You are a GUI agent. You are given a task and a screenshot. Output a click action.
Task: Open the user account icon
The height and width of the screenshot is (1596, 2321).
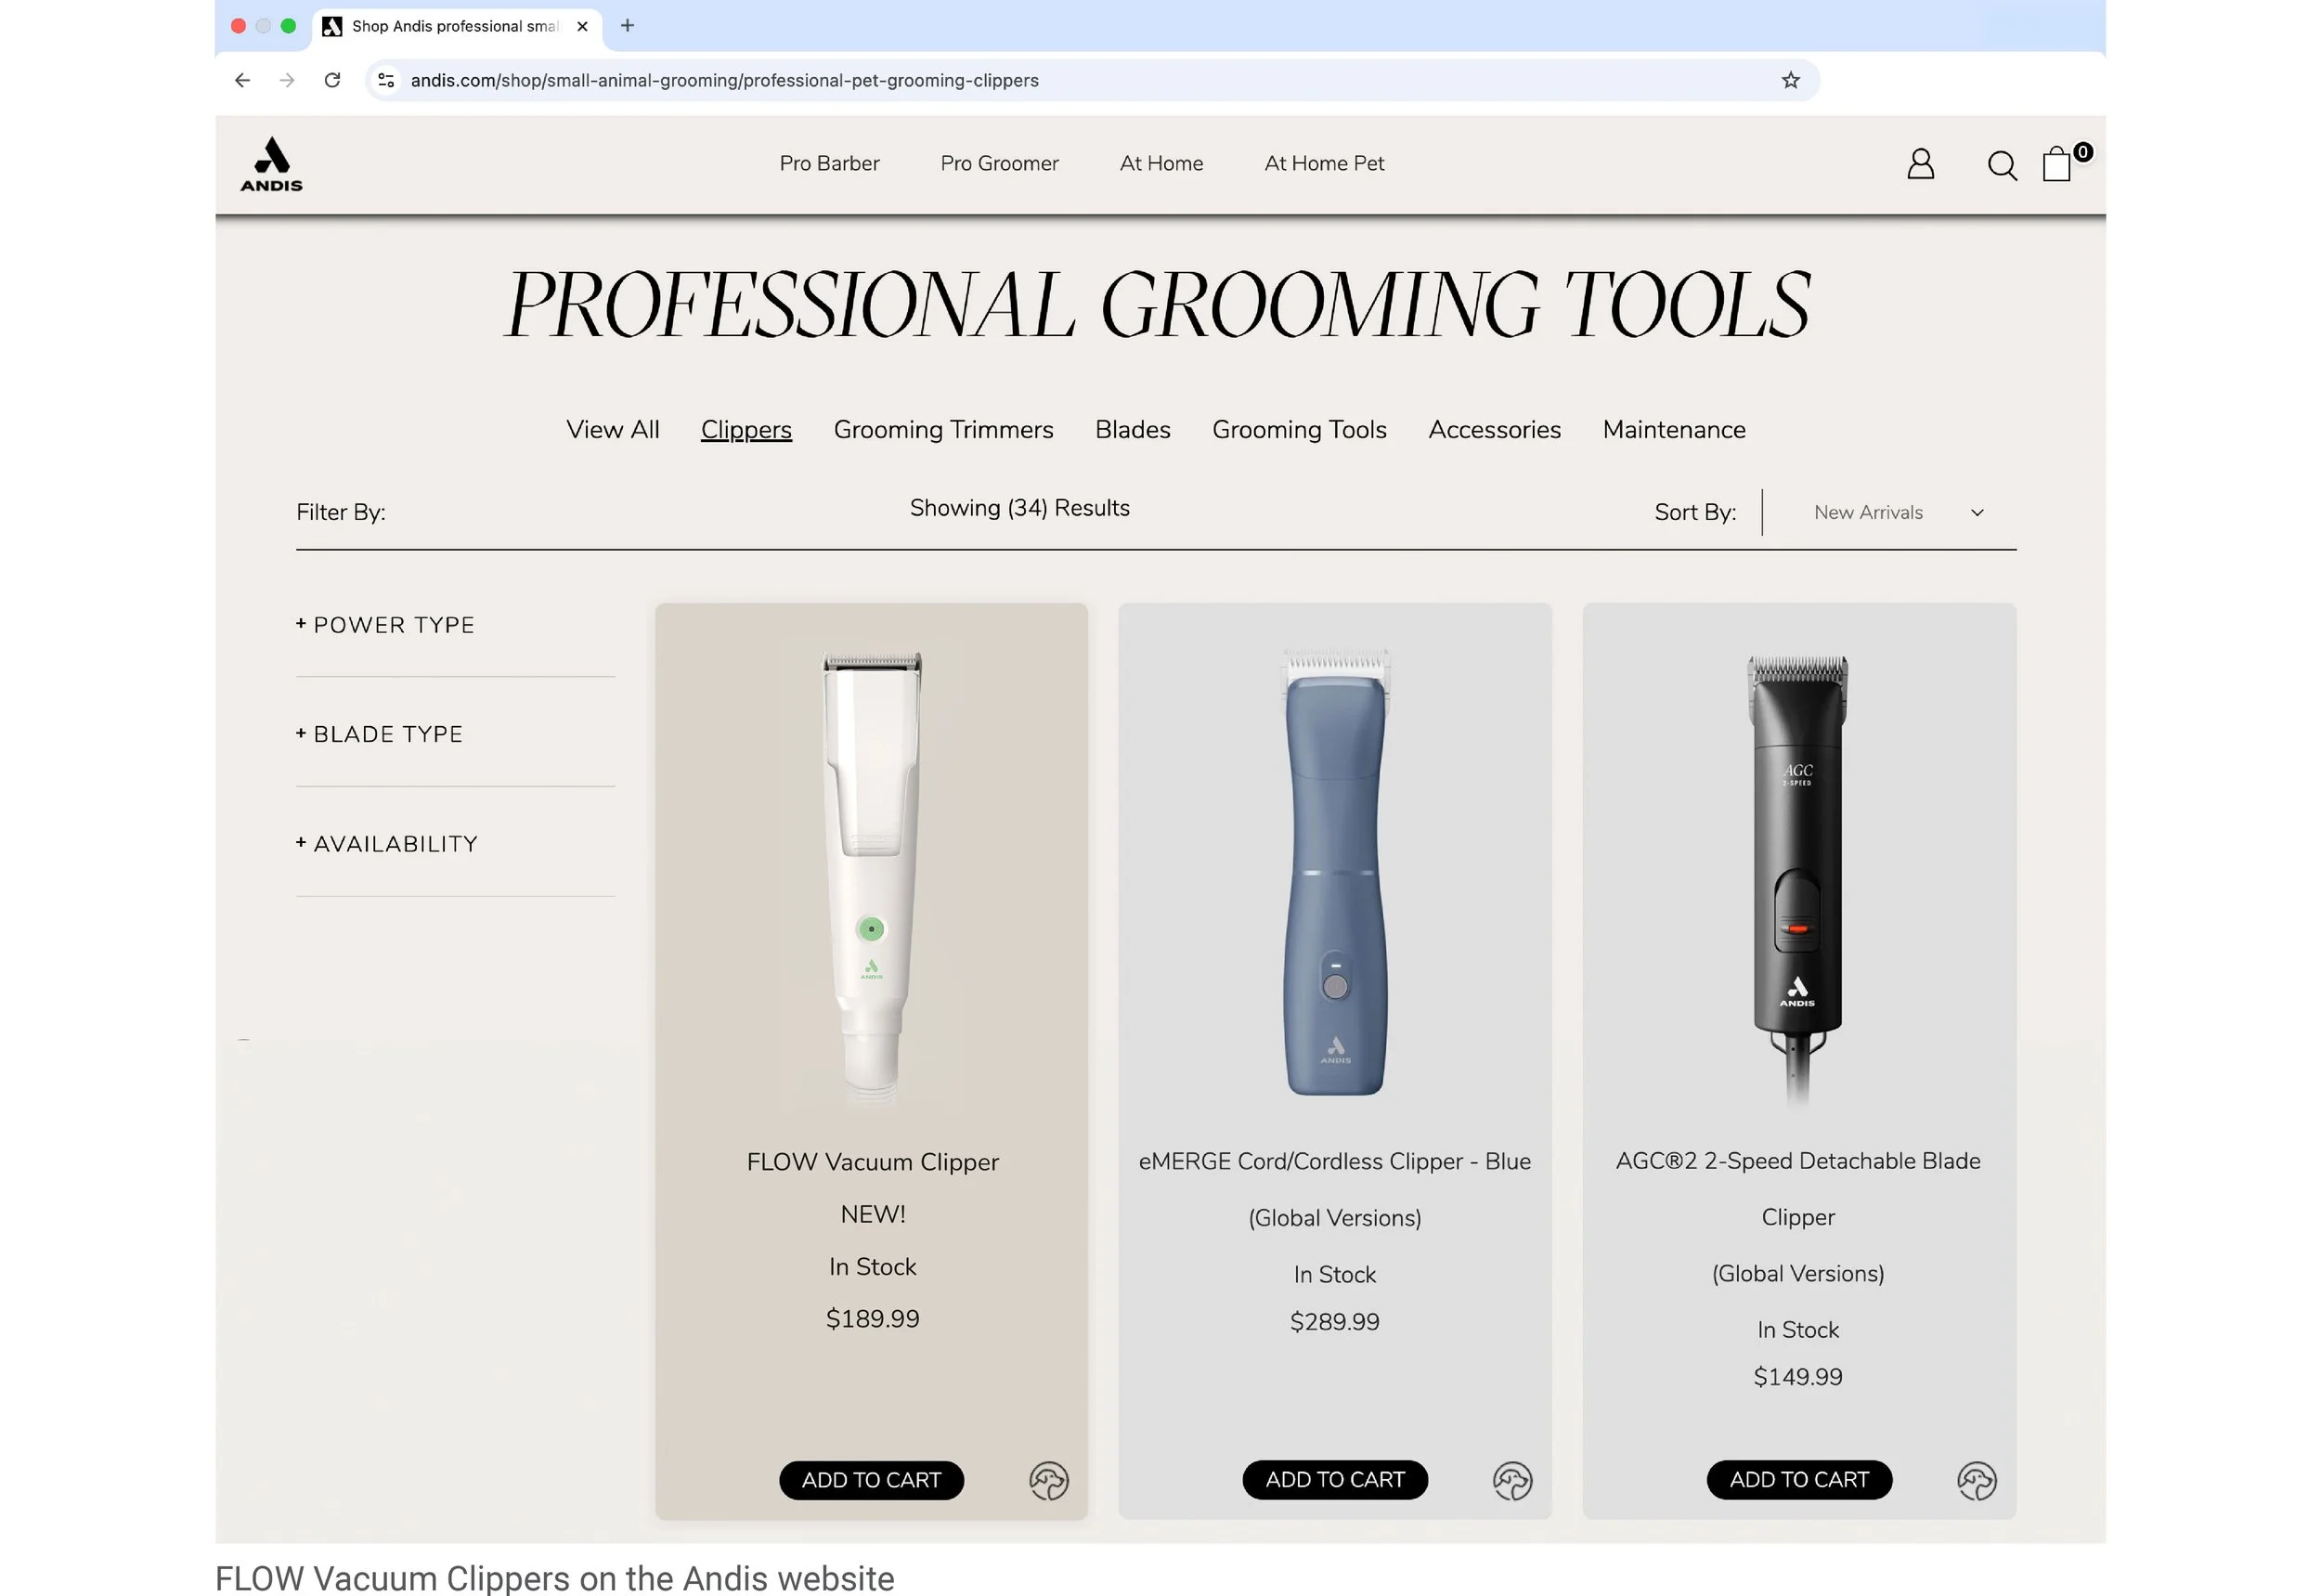(1919, 164)
